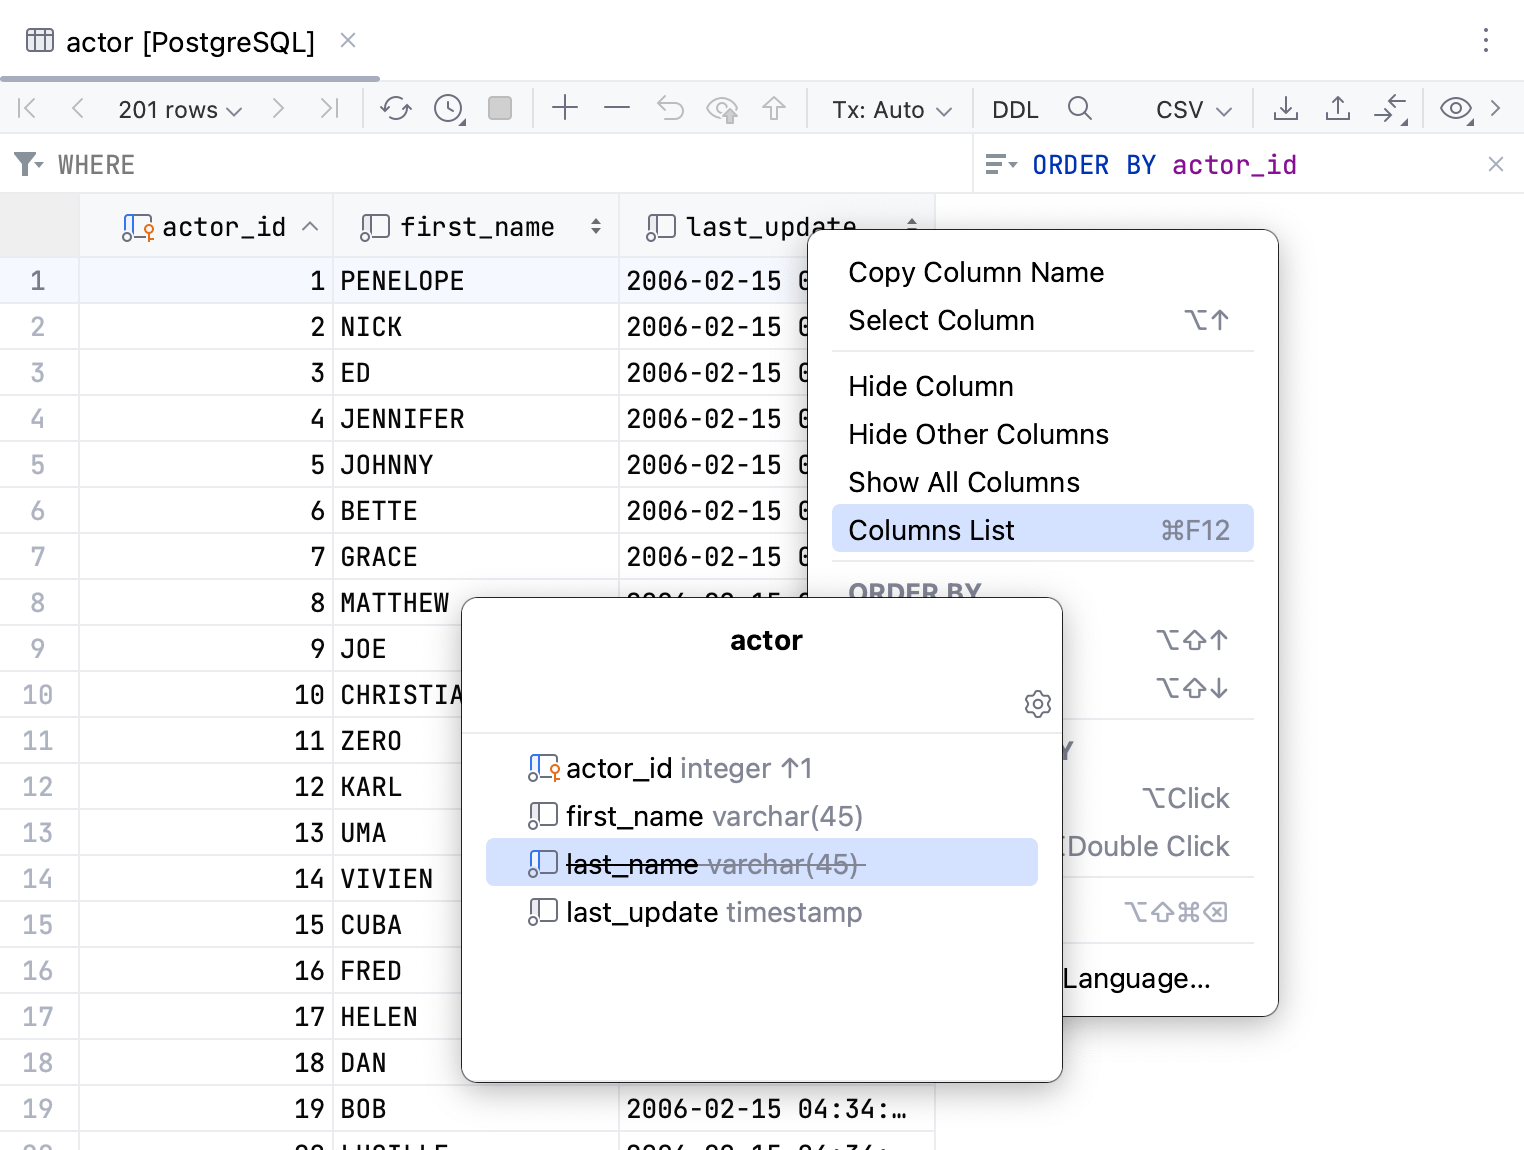Click the DDL button
Screen dimensions: 1524x1150
point(1015,109)
